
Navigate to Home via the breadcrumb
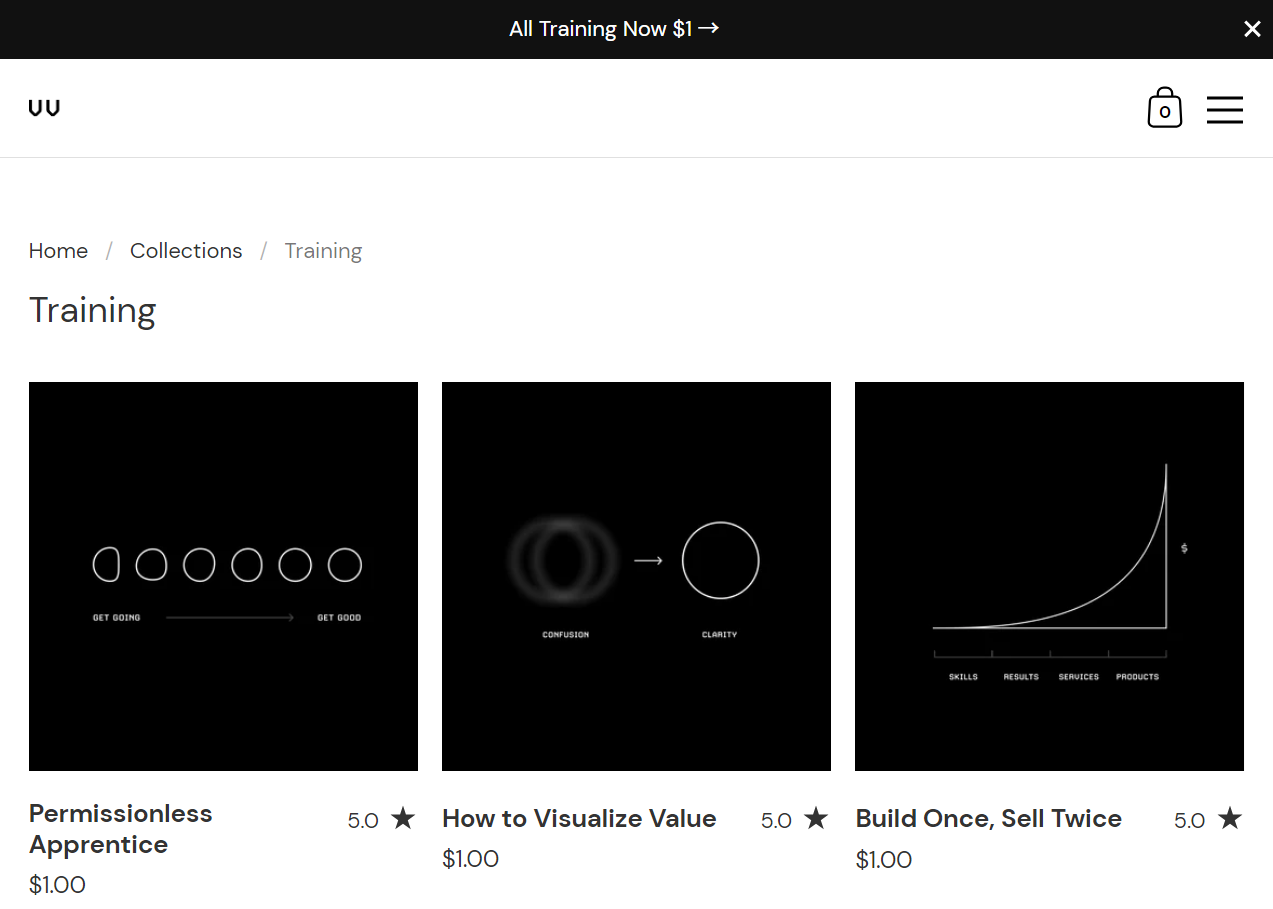point(58,250)
